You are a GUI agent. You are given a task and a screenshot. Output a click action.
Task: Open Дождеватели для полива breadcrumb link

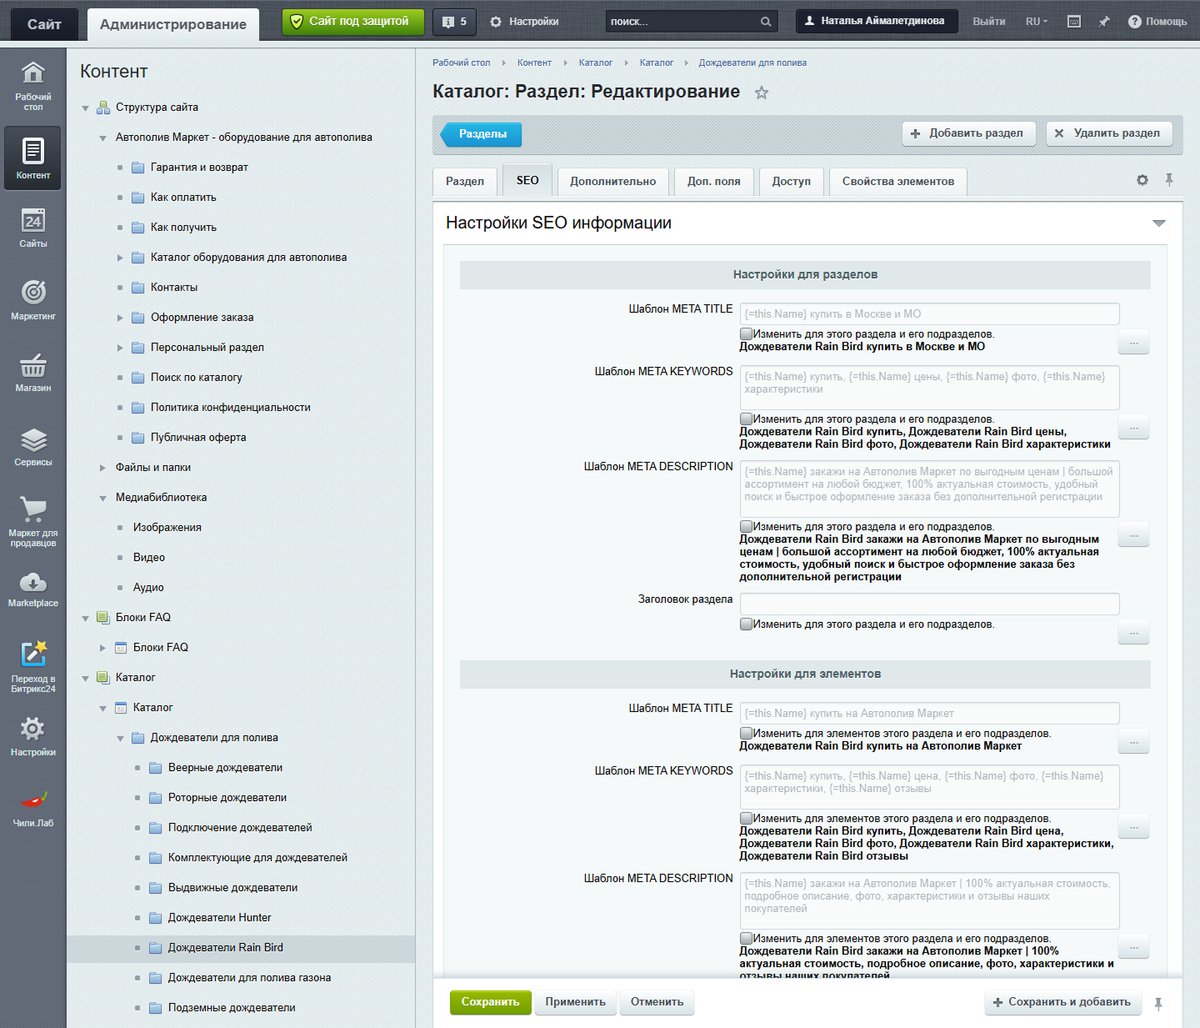click(x=752, y=63)
